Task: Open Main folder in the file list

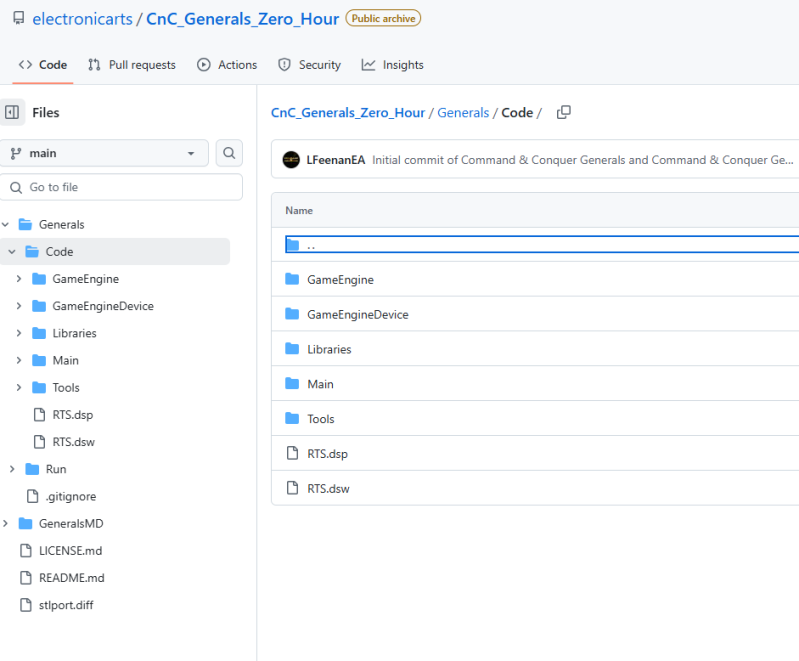Action: 321,384
